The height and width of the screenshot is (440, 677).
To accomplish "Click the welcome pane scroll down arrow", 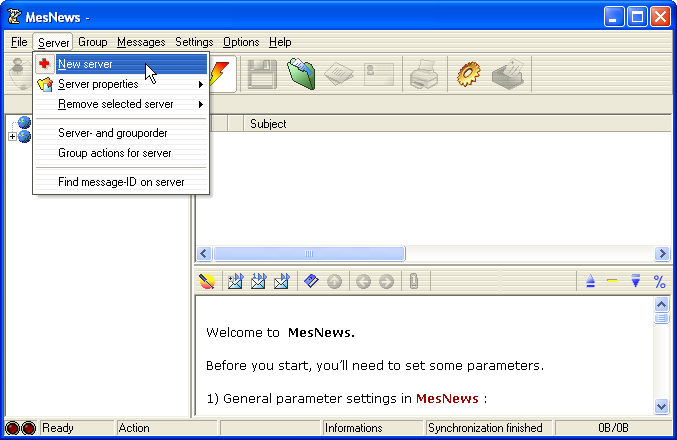I will click(x=661, y=406).
